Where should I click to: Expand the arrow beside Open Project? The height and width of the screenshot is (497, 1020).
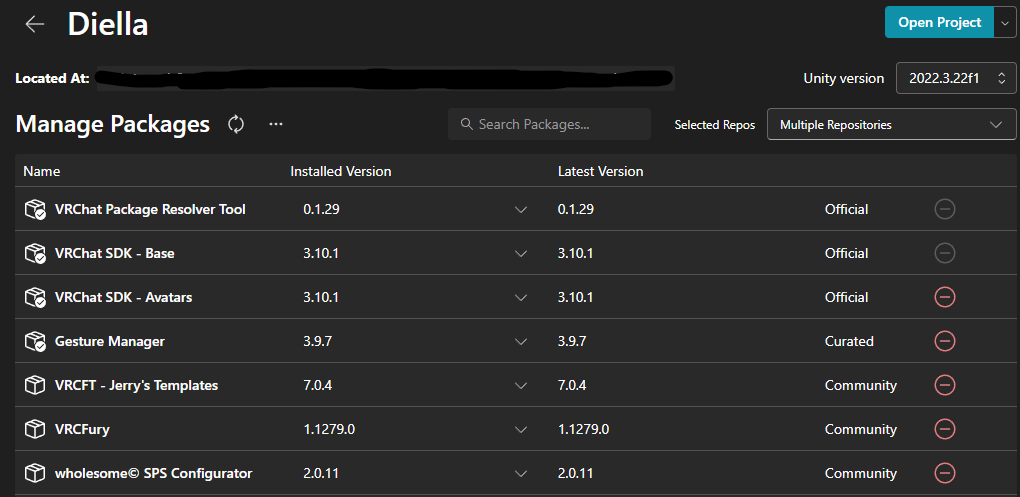tap(1005, 23)
